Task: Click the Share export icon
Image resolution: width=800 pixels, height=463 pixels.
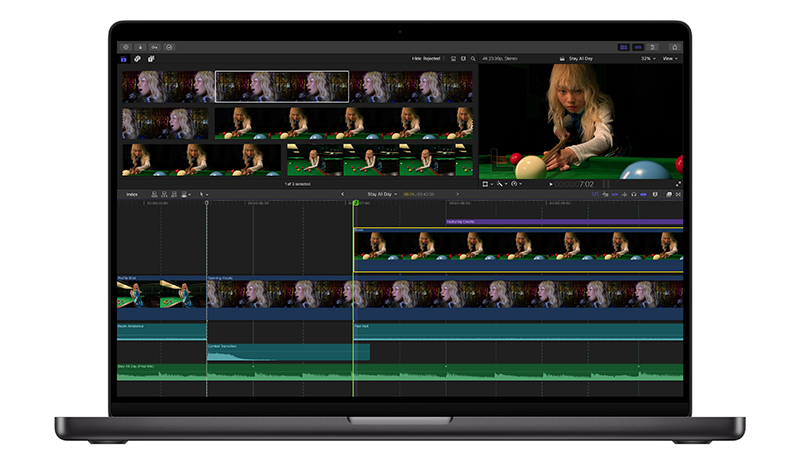Action: point(675,46)
